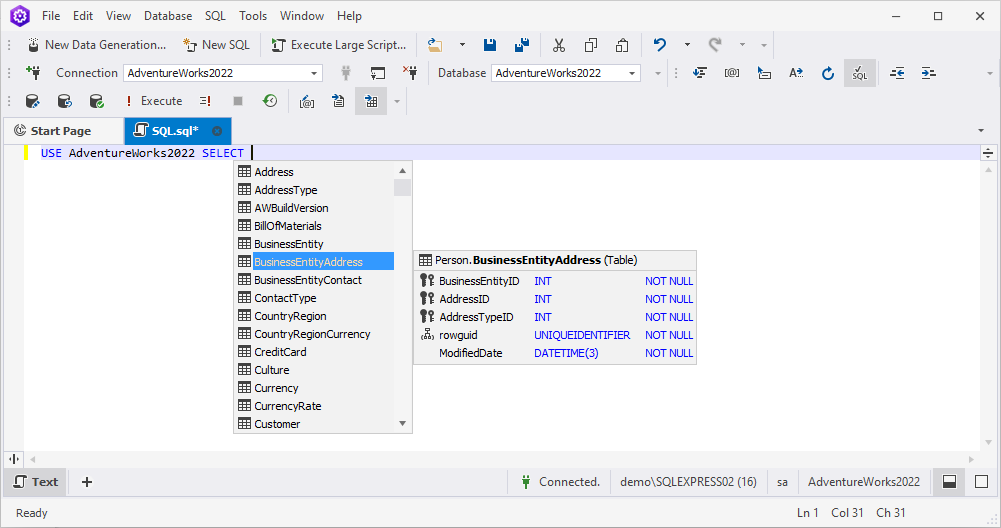1001x528 pixels.
Task: Create a New SQL document
Action: 216,45
